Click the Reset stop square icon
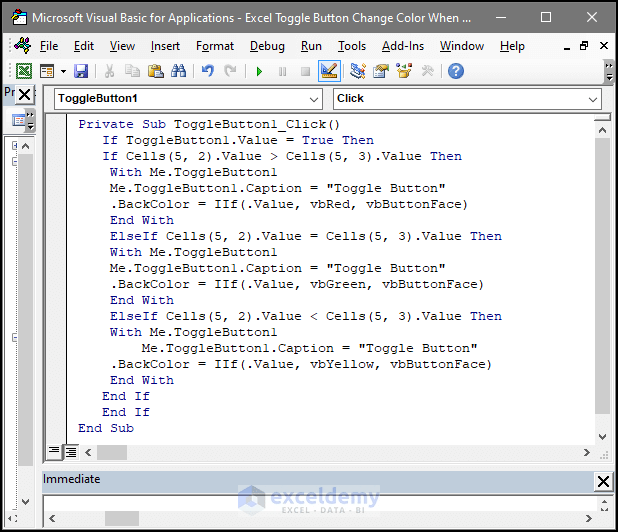This screenshot has height=532, width=618. [x=305, y=71]
